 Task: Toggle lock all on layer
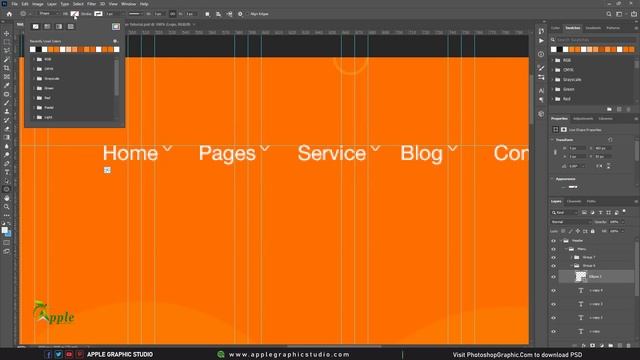coord(593,231)
